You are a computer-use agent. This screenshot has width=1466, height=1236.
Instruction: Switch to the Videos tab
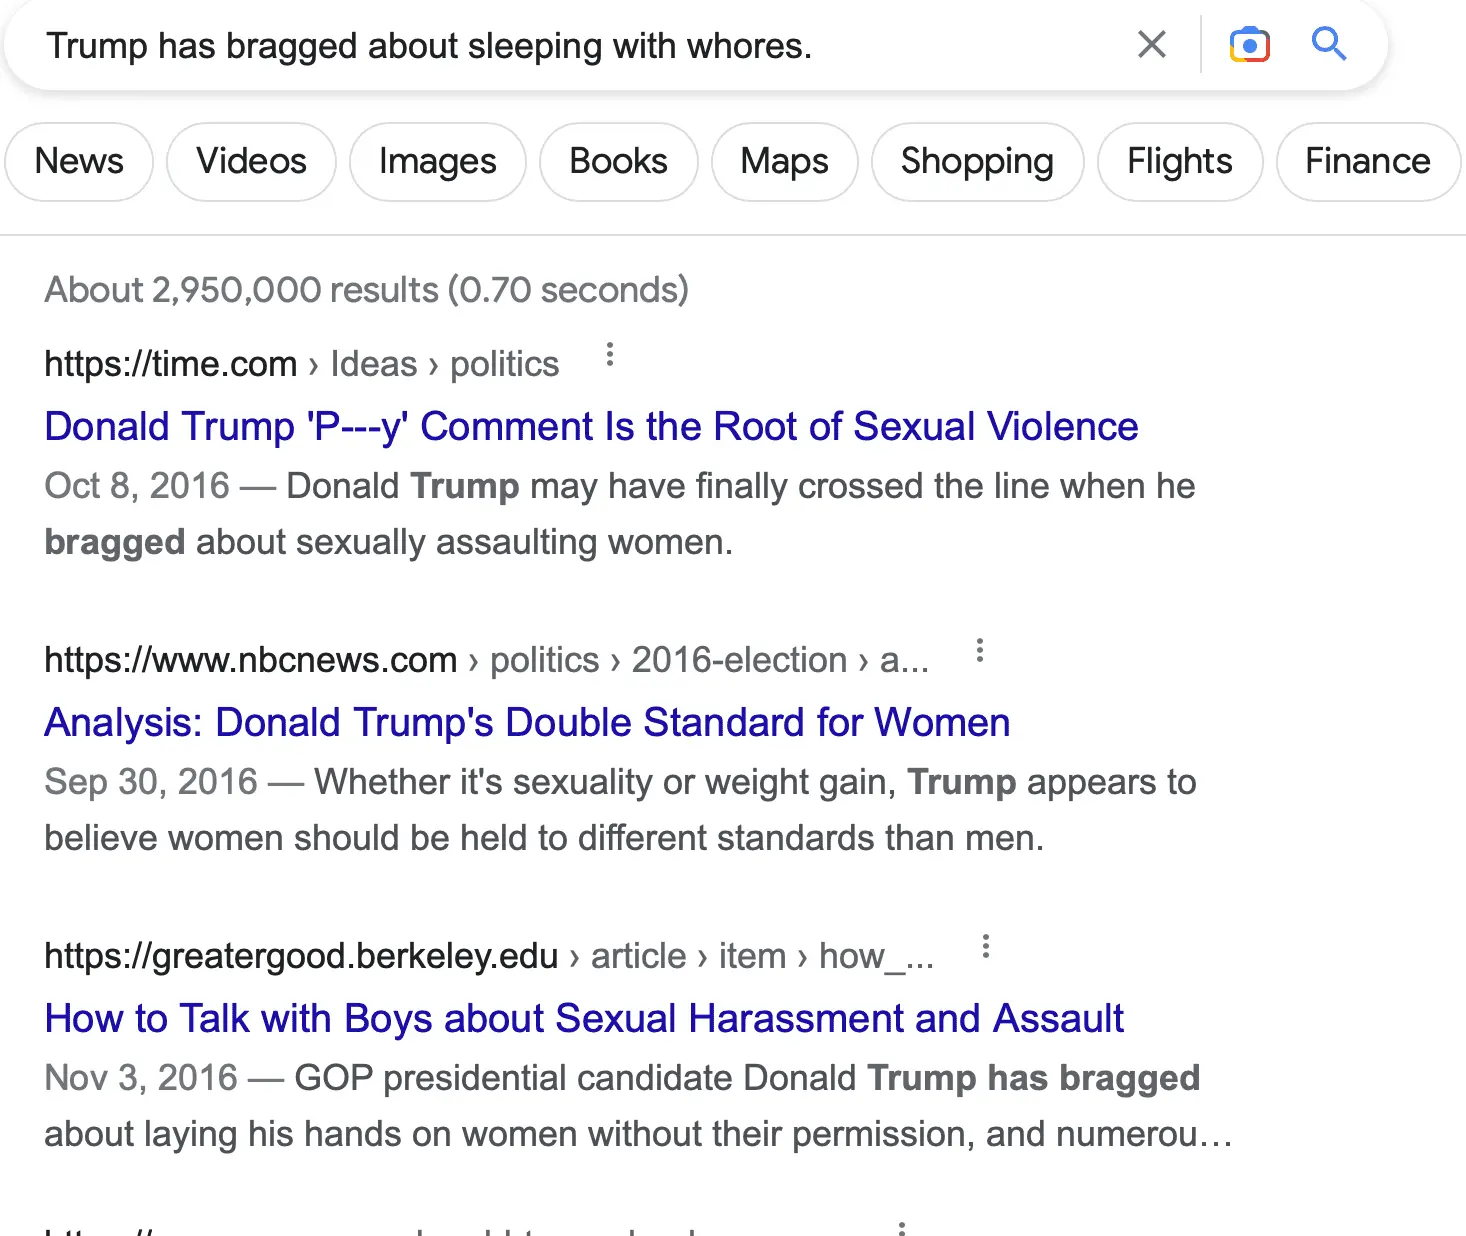click(x=251, y=162)
